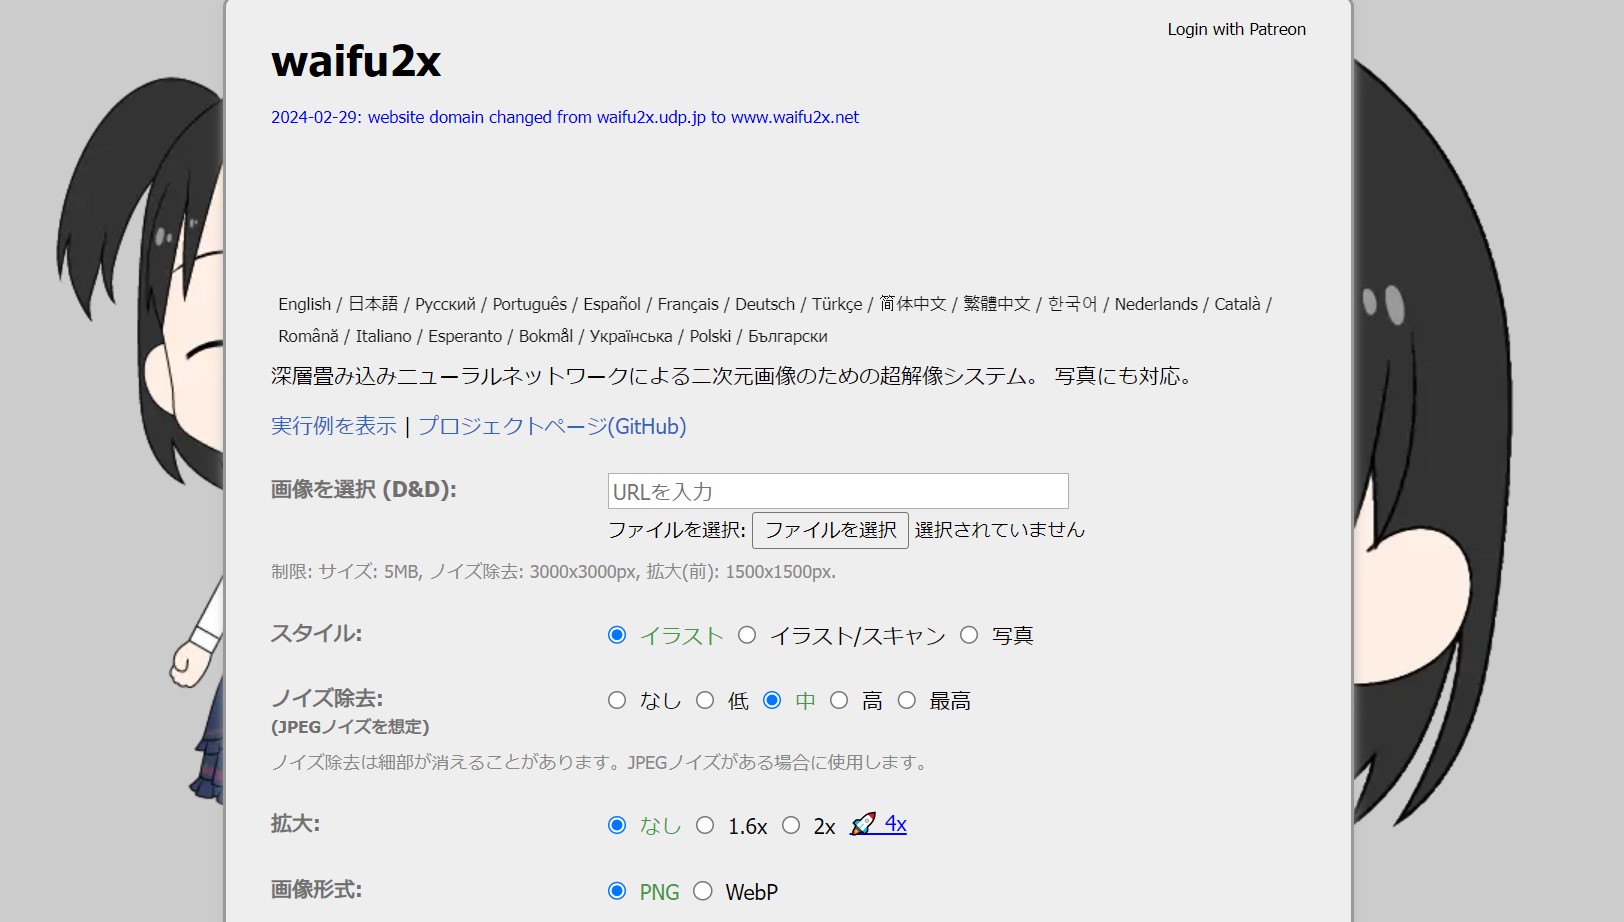
Task: Set noise reduction to なし
Action: (x=616, y=700)
